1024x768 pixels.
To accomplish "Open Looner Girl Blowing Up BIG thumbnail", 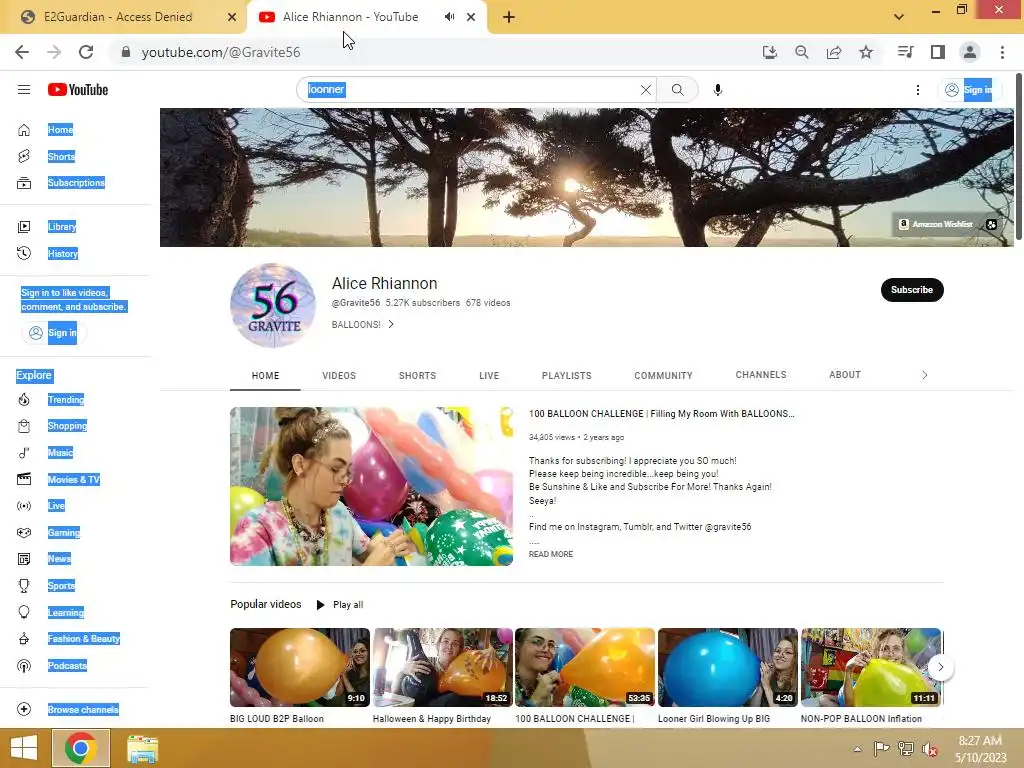I will (x=728, y=667).
